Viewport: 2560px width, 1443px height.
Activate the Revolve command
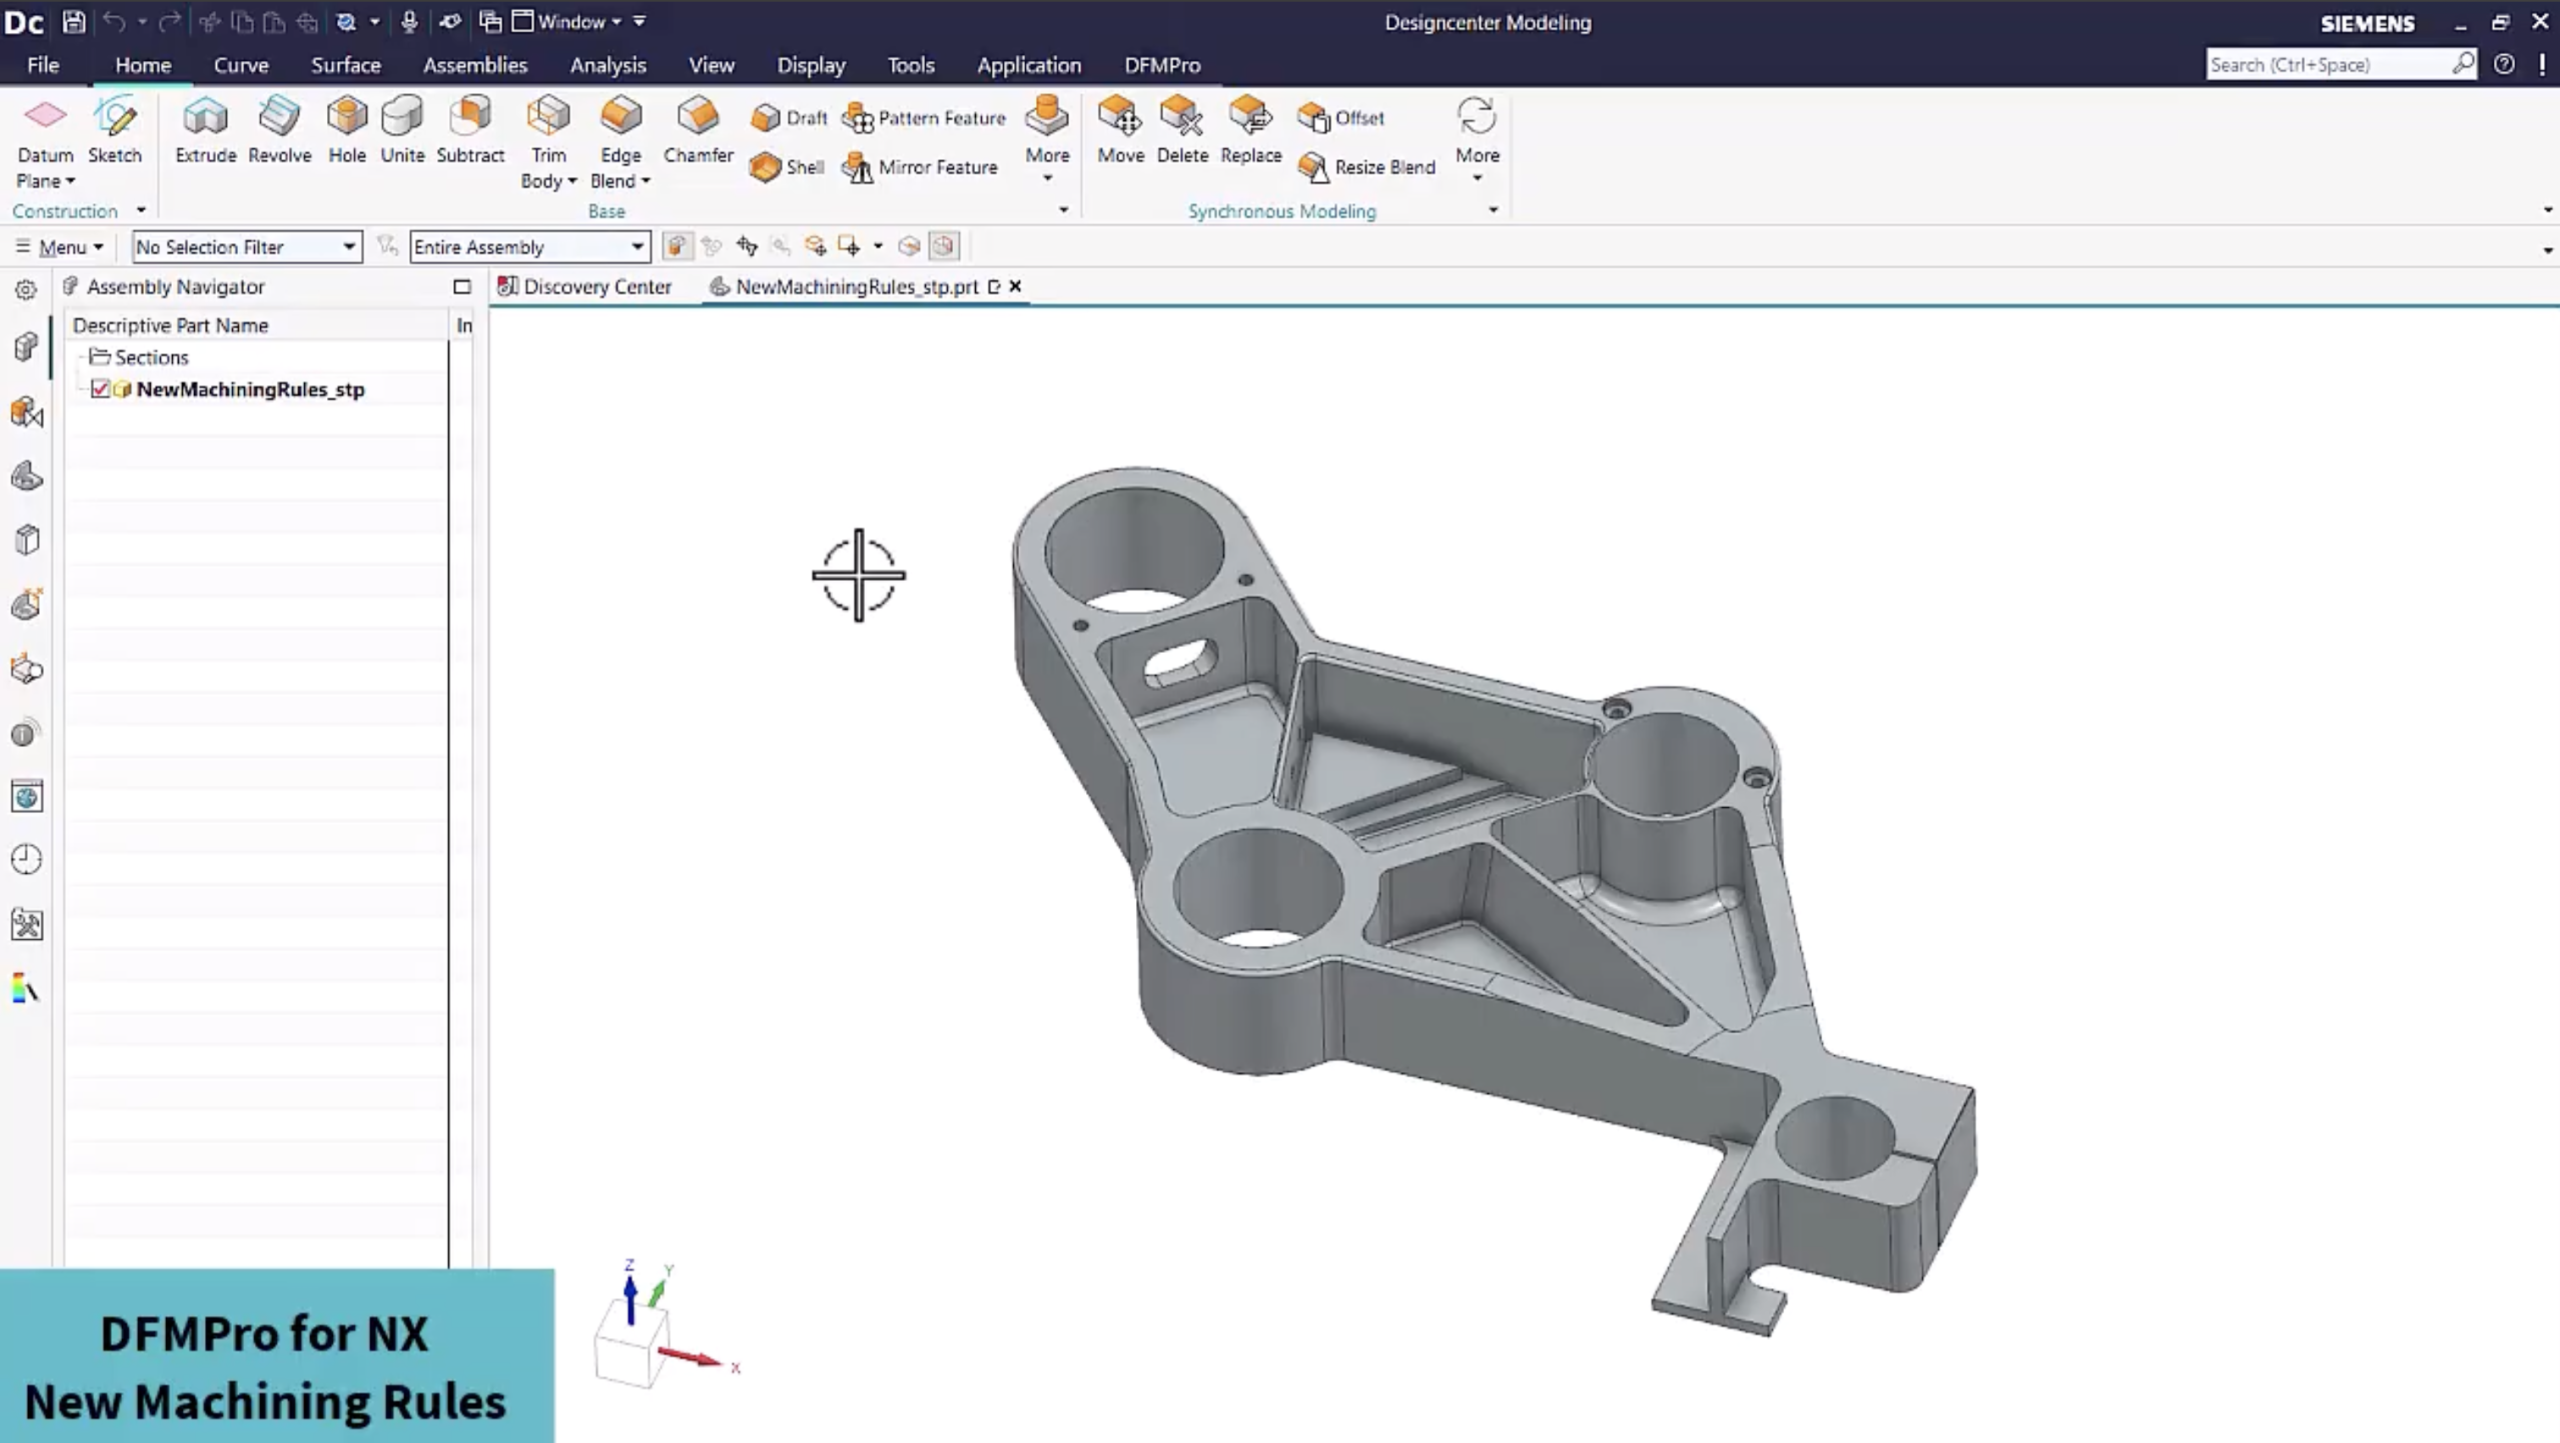[x=279, y=132]
